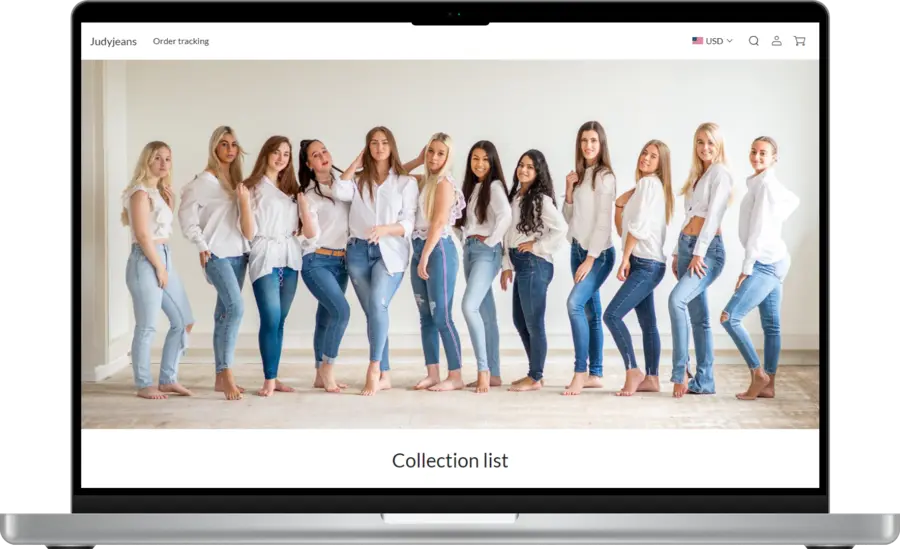Image resolution: width=900 pixels, height=549 pixels.
Task: Go to the Judyjeans home logo
Action: coord(114,41)
